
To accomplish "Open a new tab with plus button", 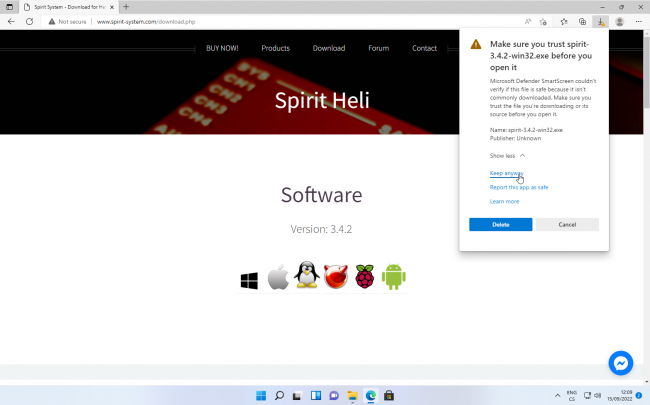I will pos(126,7).
